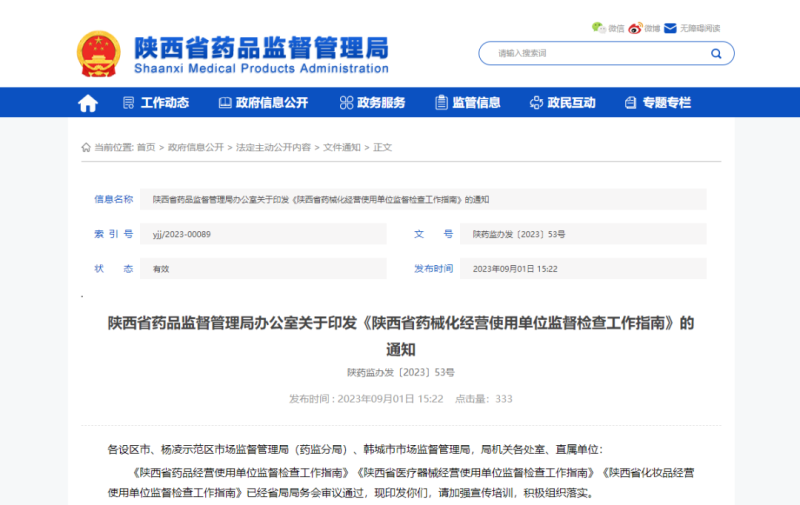
Task: Click the Shaanxi Medical Products Administration emblem logo
Action: tap(99, 53)
